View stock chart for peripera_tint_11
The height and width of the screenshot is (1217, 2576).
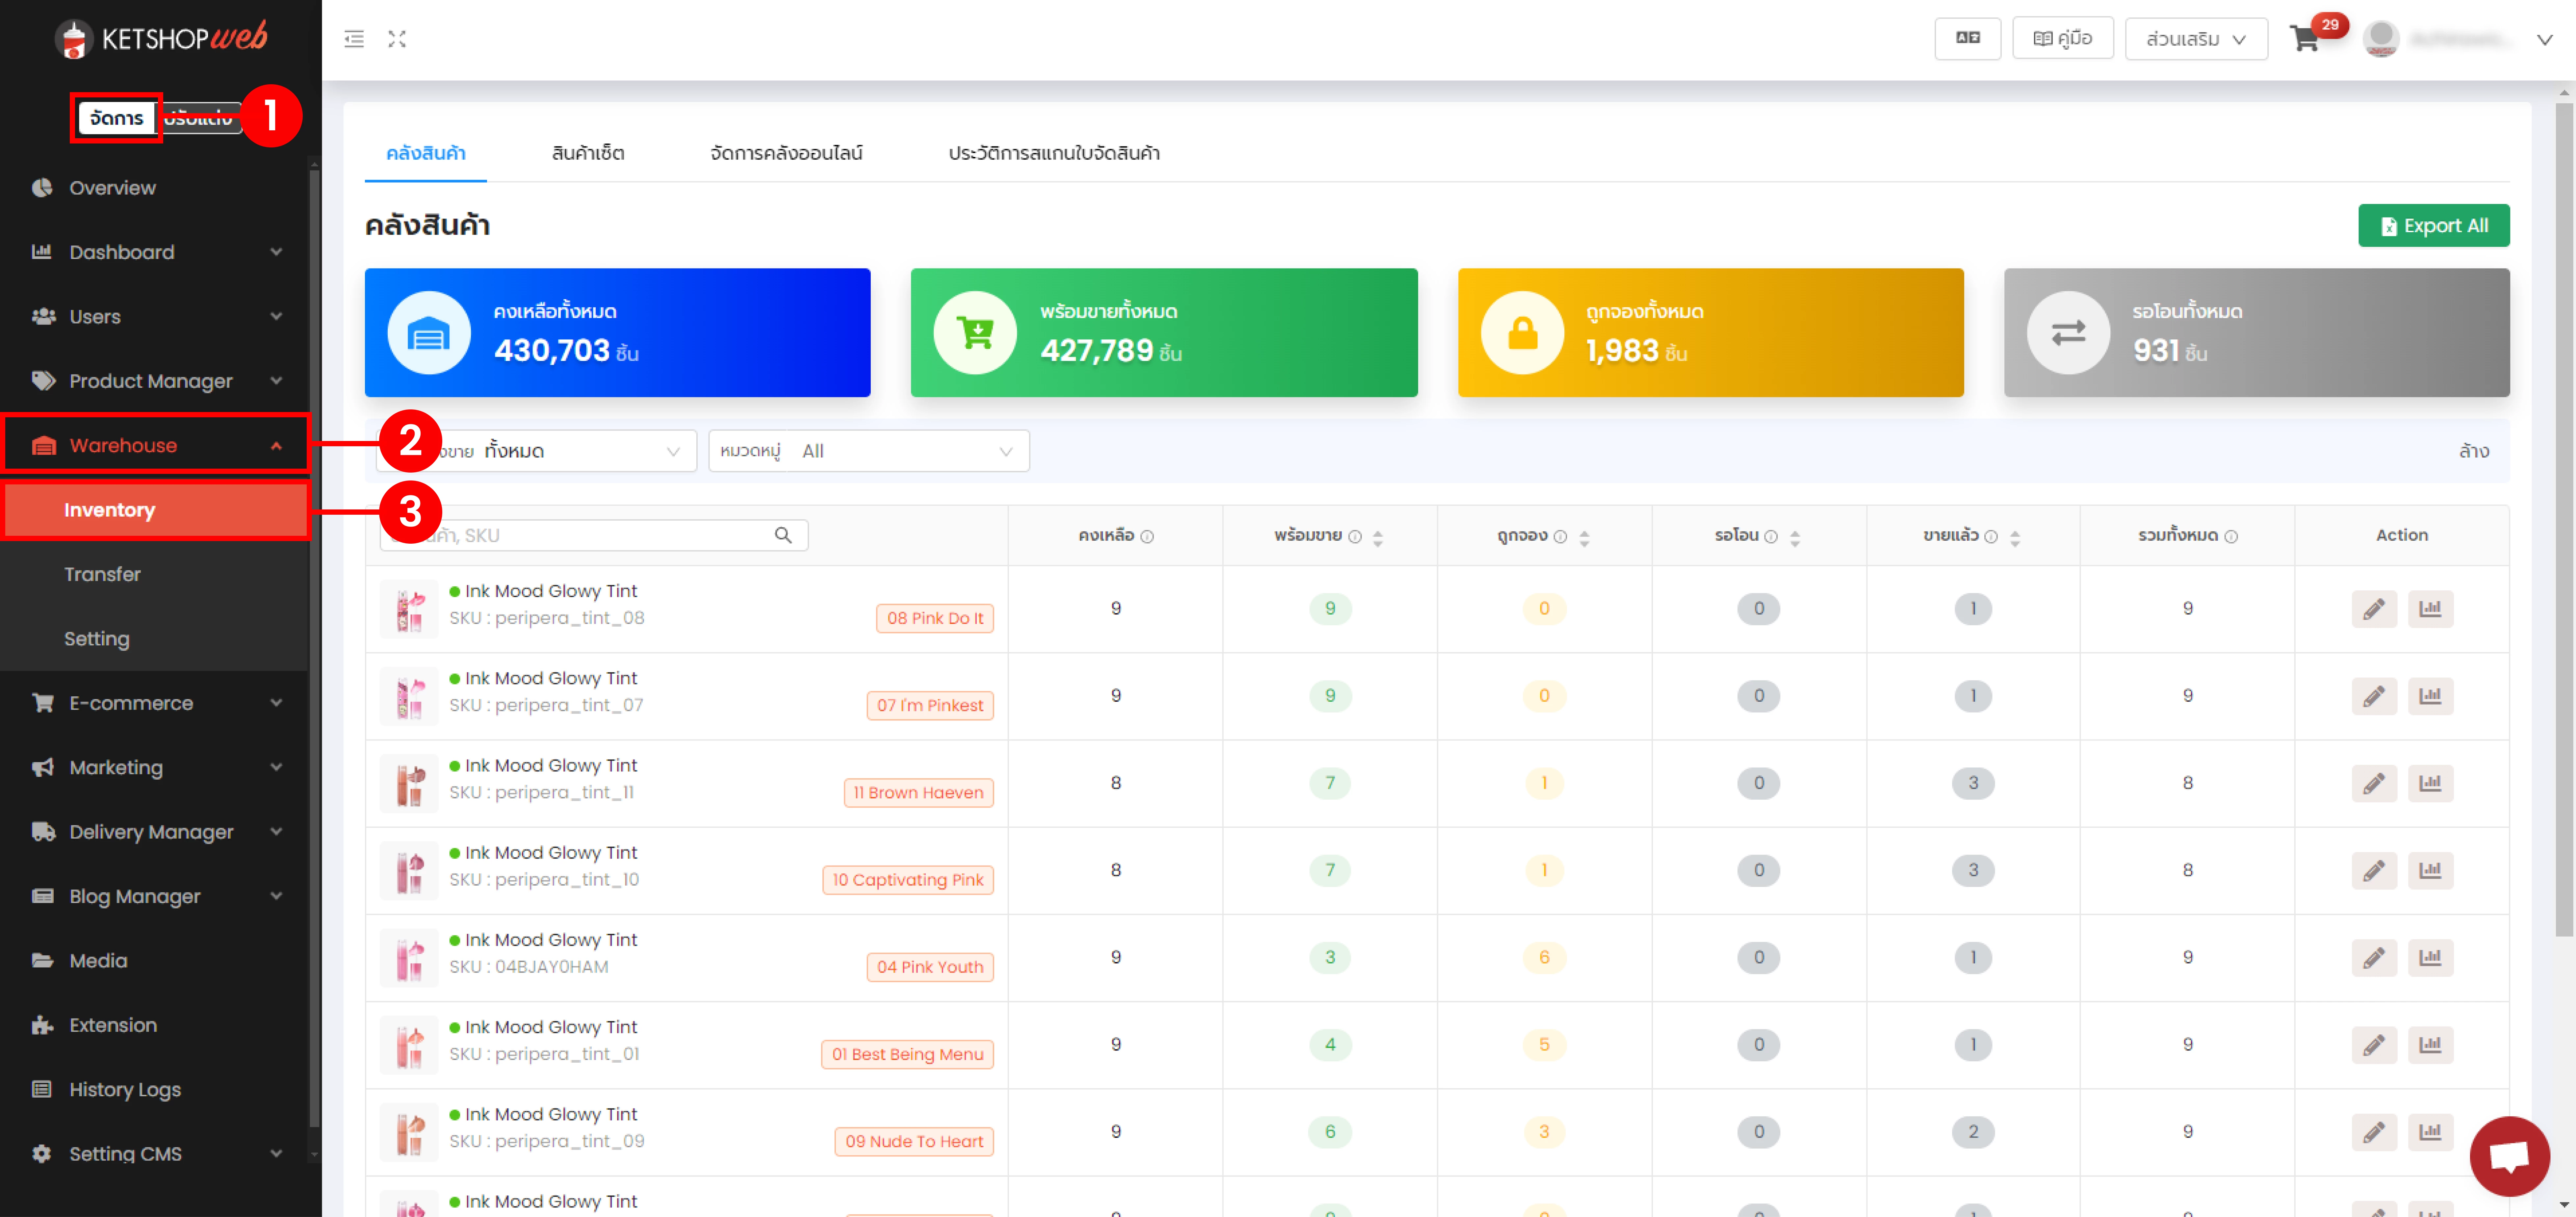2430,783
